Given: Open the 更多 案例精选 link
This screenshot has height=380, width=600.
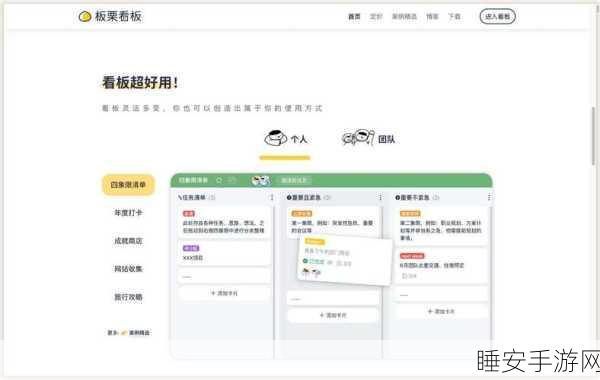Looking at the screenshot, I should [x=129, y=333].
